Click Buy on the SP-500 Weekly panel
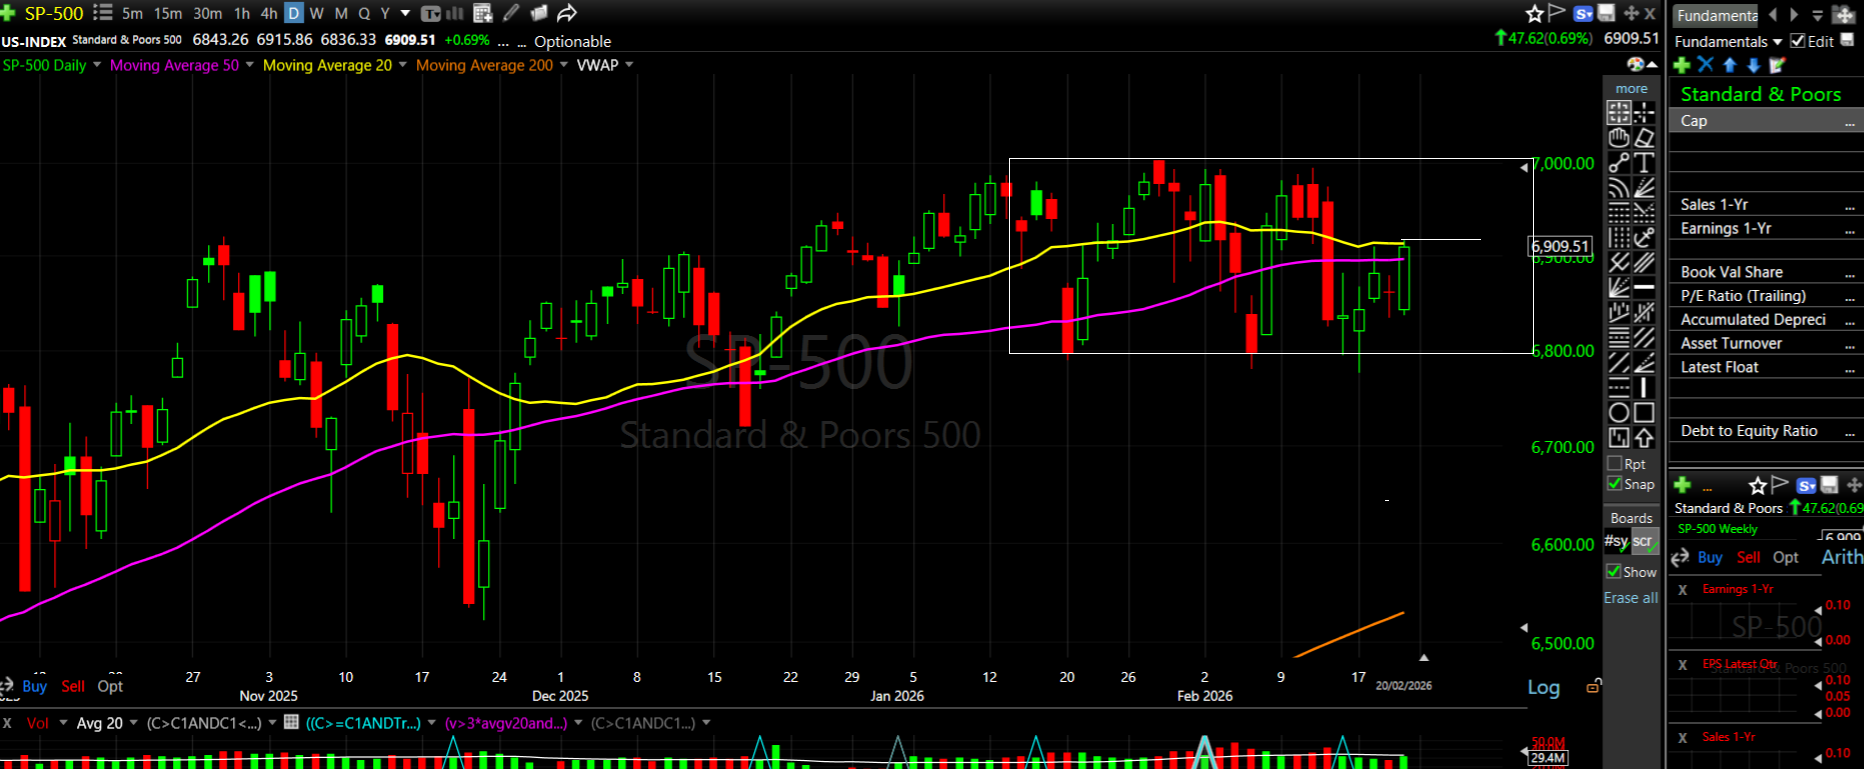Viewport: 1864px width, 769px height. [x=1710, y=557]
